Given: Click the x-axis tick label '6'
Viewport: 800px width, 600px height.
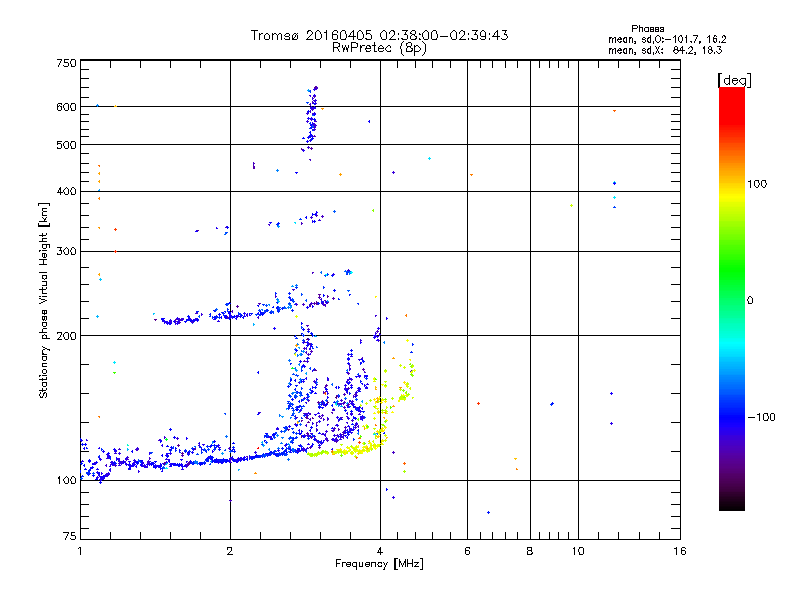Looking at the screenshot, I should 467,551.
